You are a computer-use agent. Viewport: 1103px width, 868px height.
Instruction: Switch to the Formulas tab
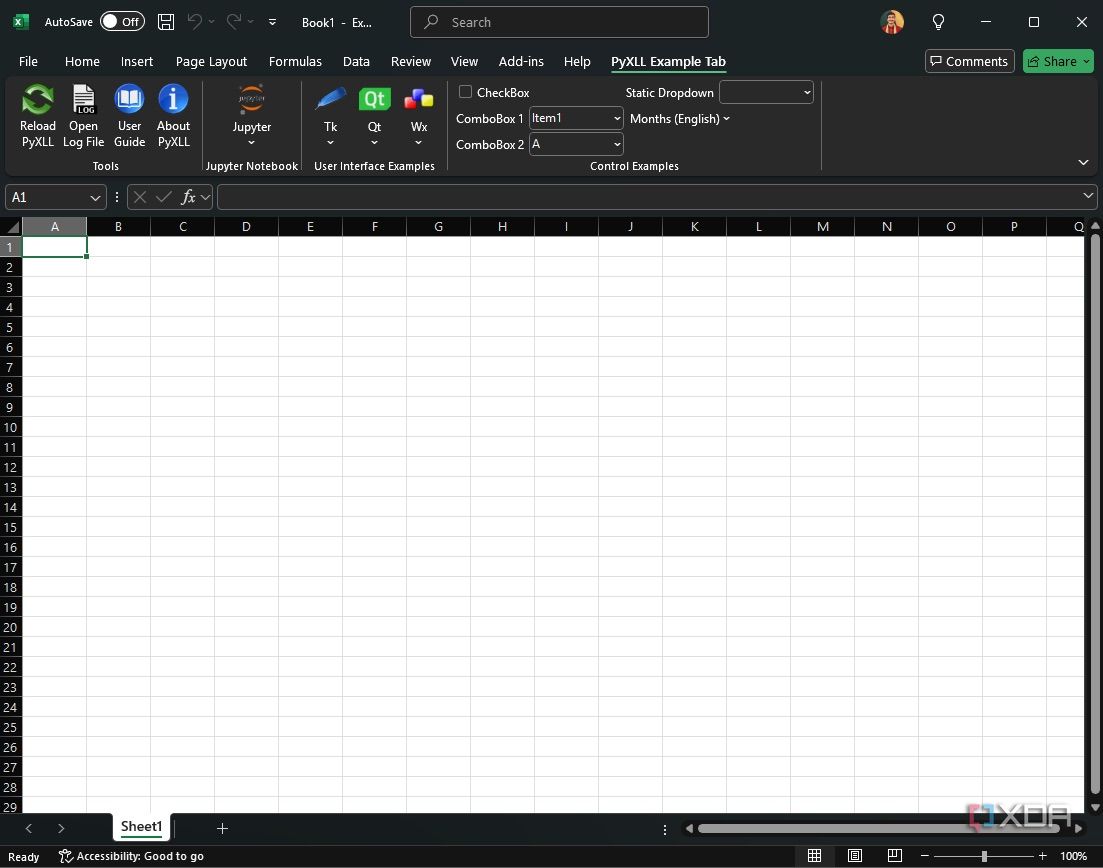pos(295,62)
